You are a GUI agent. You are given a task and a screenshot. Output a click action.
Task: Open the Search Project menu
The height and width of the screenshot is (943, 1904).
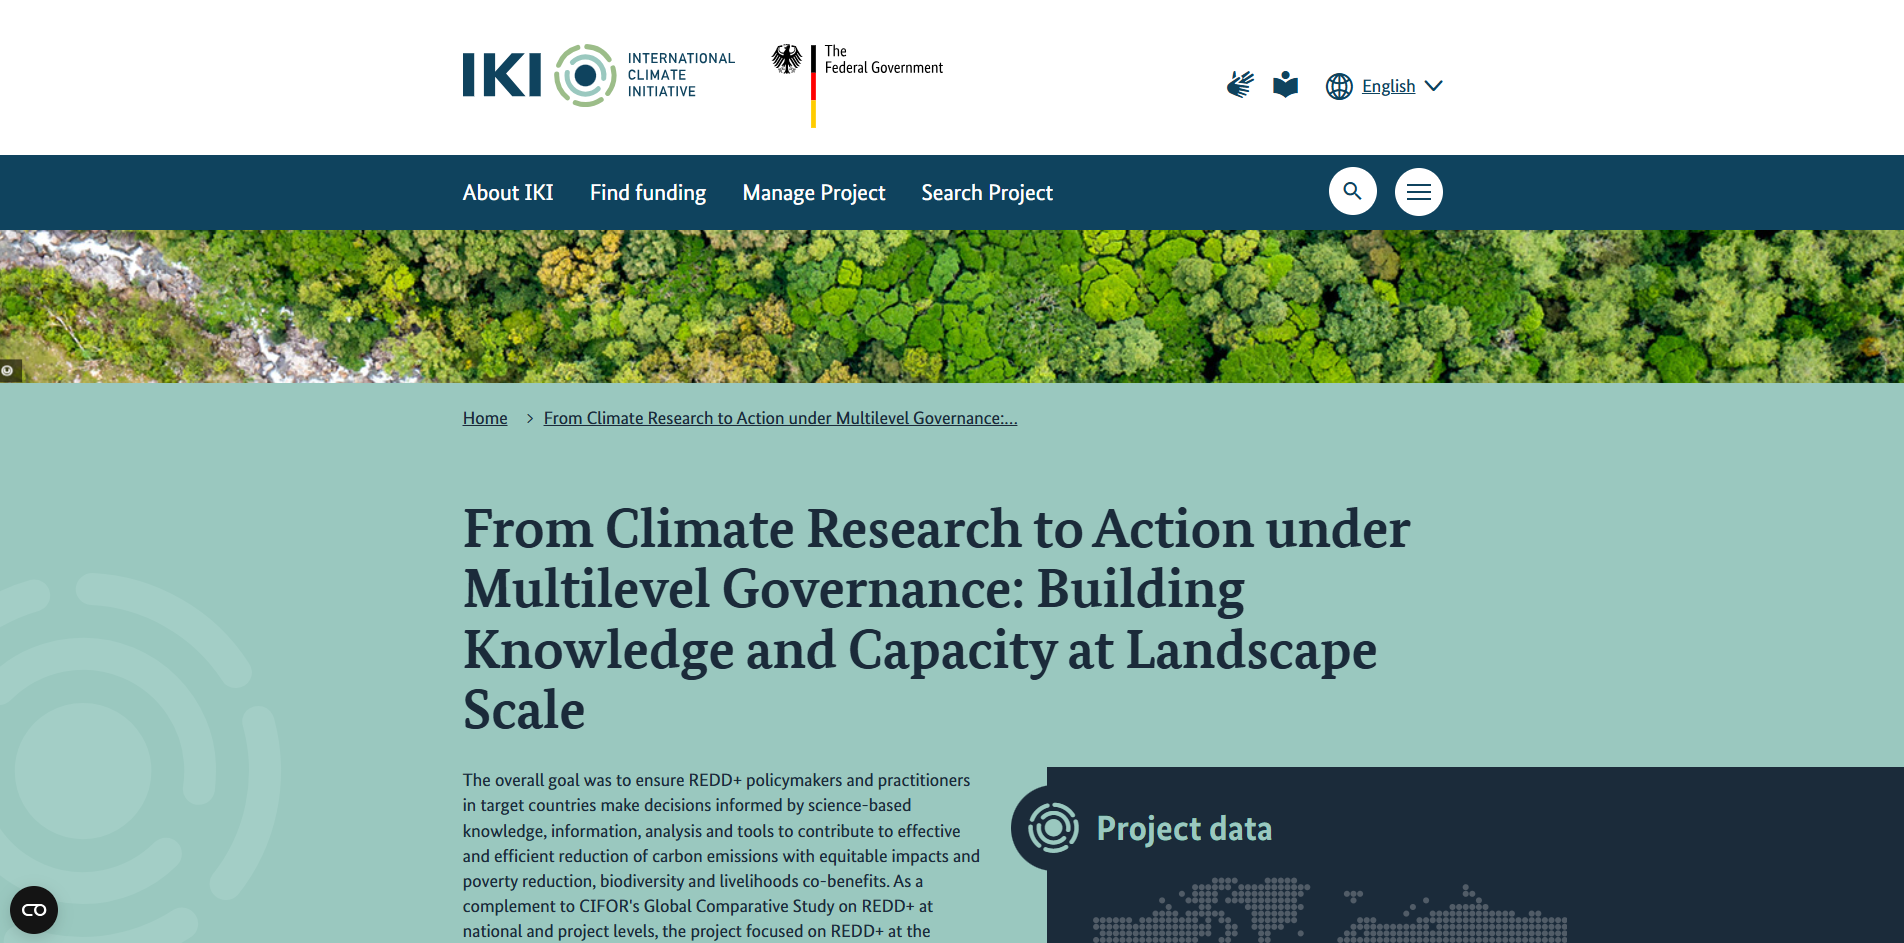coord(987,193)
